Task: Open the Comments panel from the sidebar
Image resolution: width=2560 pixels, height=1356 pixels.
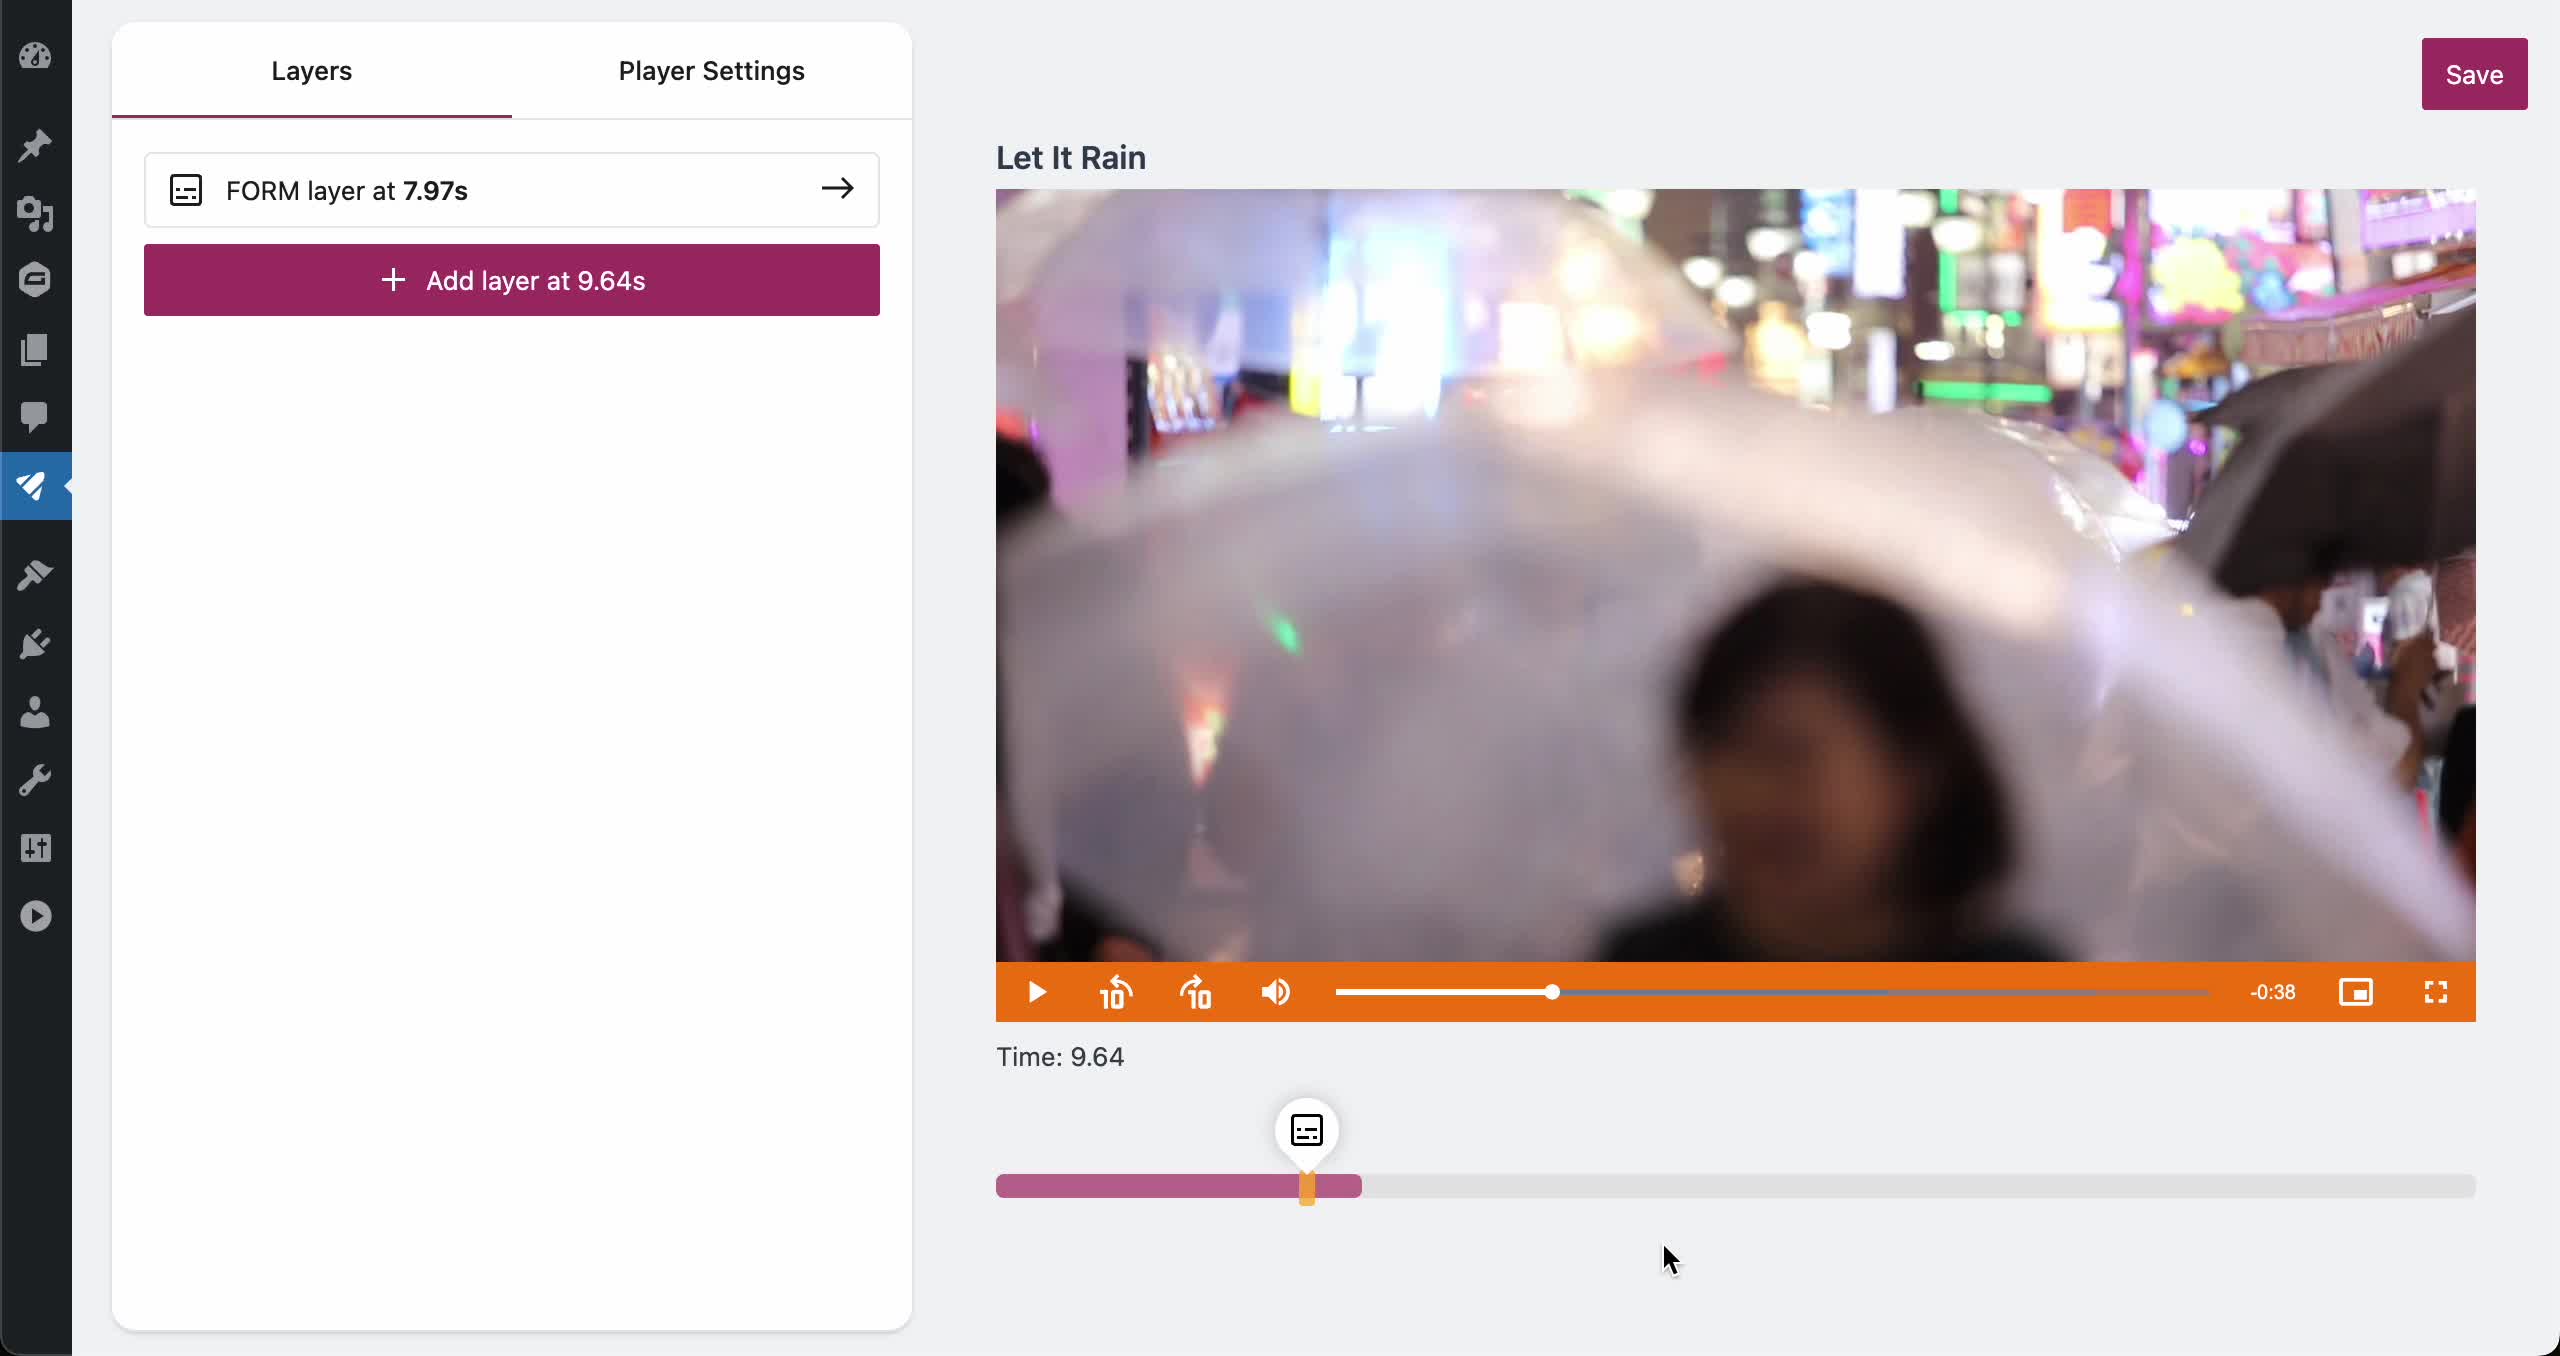Action: pyautogui.click(x=36, y=417)
